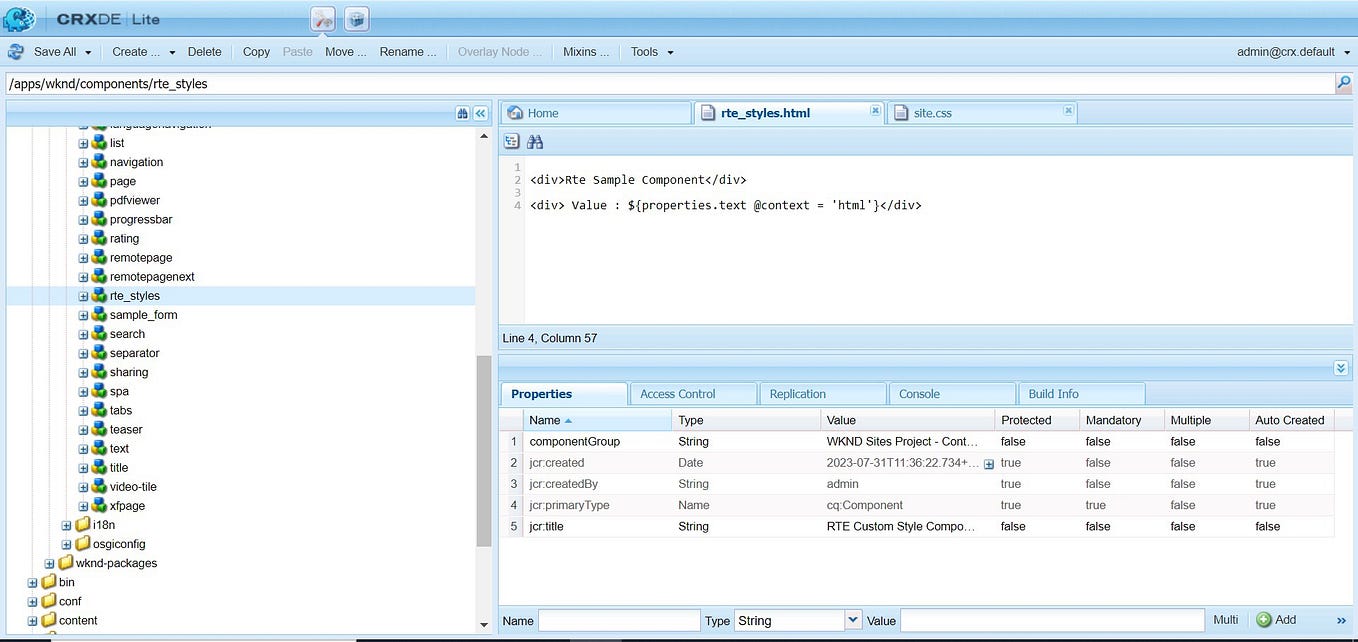1358x642 pixels.
Task: Click the pdfviewer component node icon
Action: (99, 200)
